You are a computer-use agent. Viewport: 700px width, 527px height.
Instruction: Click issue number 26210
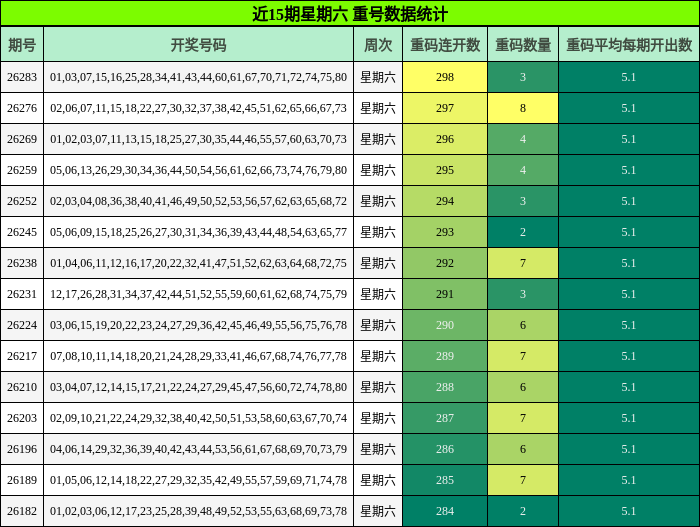pos(22,387)
